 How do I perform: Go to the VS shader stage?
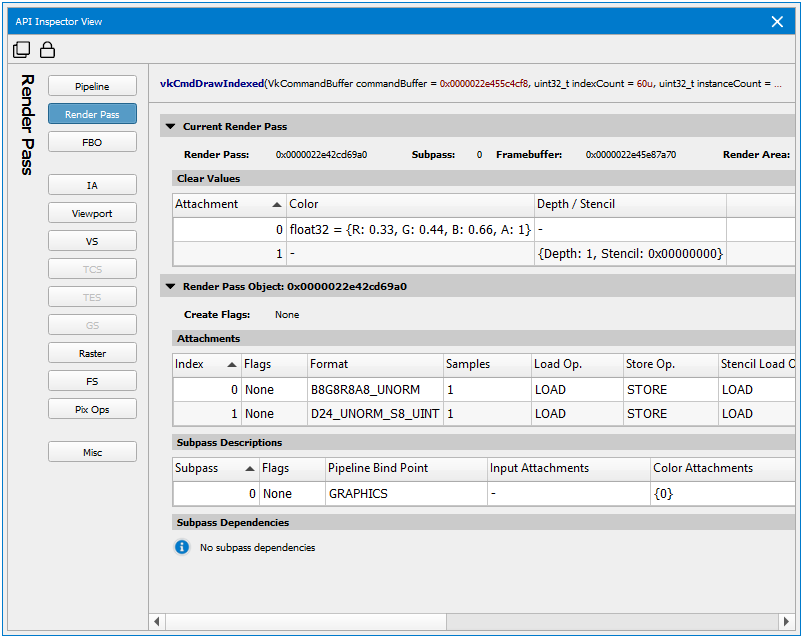(92, 242)
